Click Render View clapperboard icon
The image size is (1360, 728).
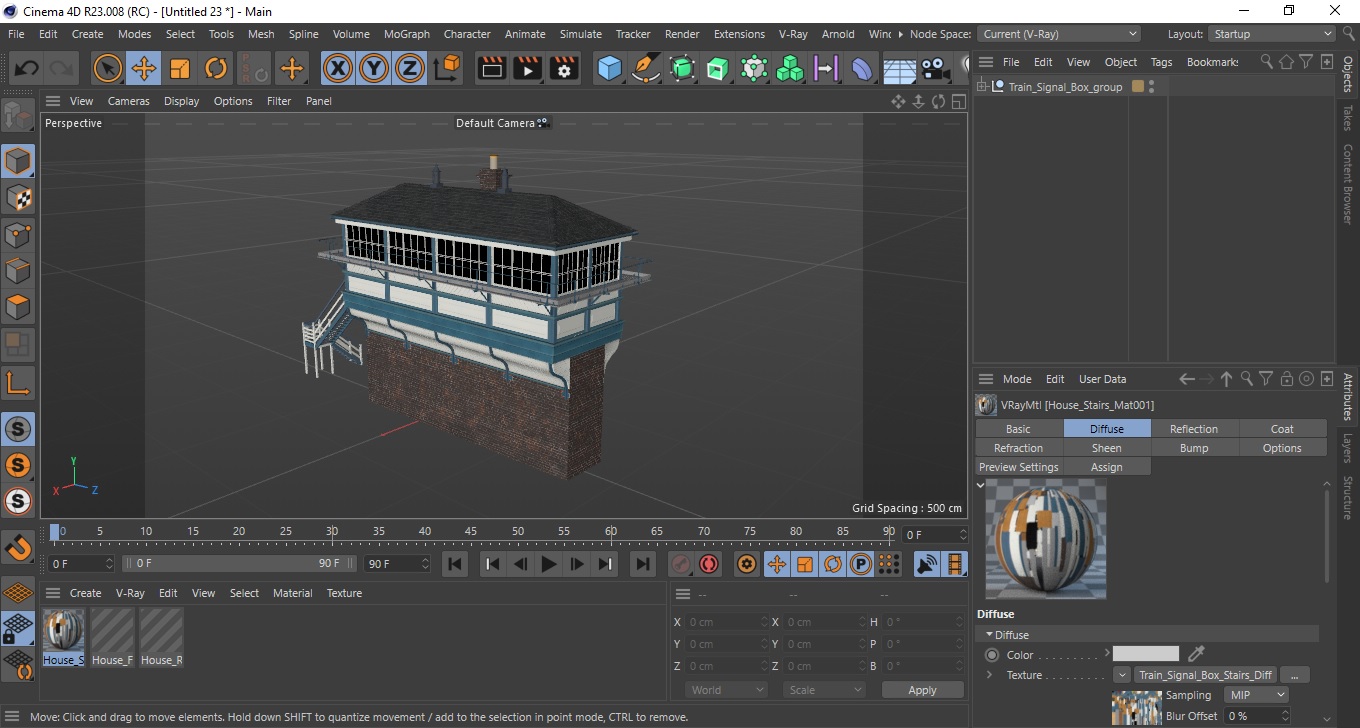tap(491, 69)
